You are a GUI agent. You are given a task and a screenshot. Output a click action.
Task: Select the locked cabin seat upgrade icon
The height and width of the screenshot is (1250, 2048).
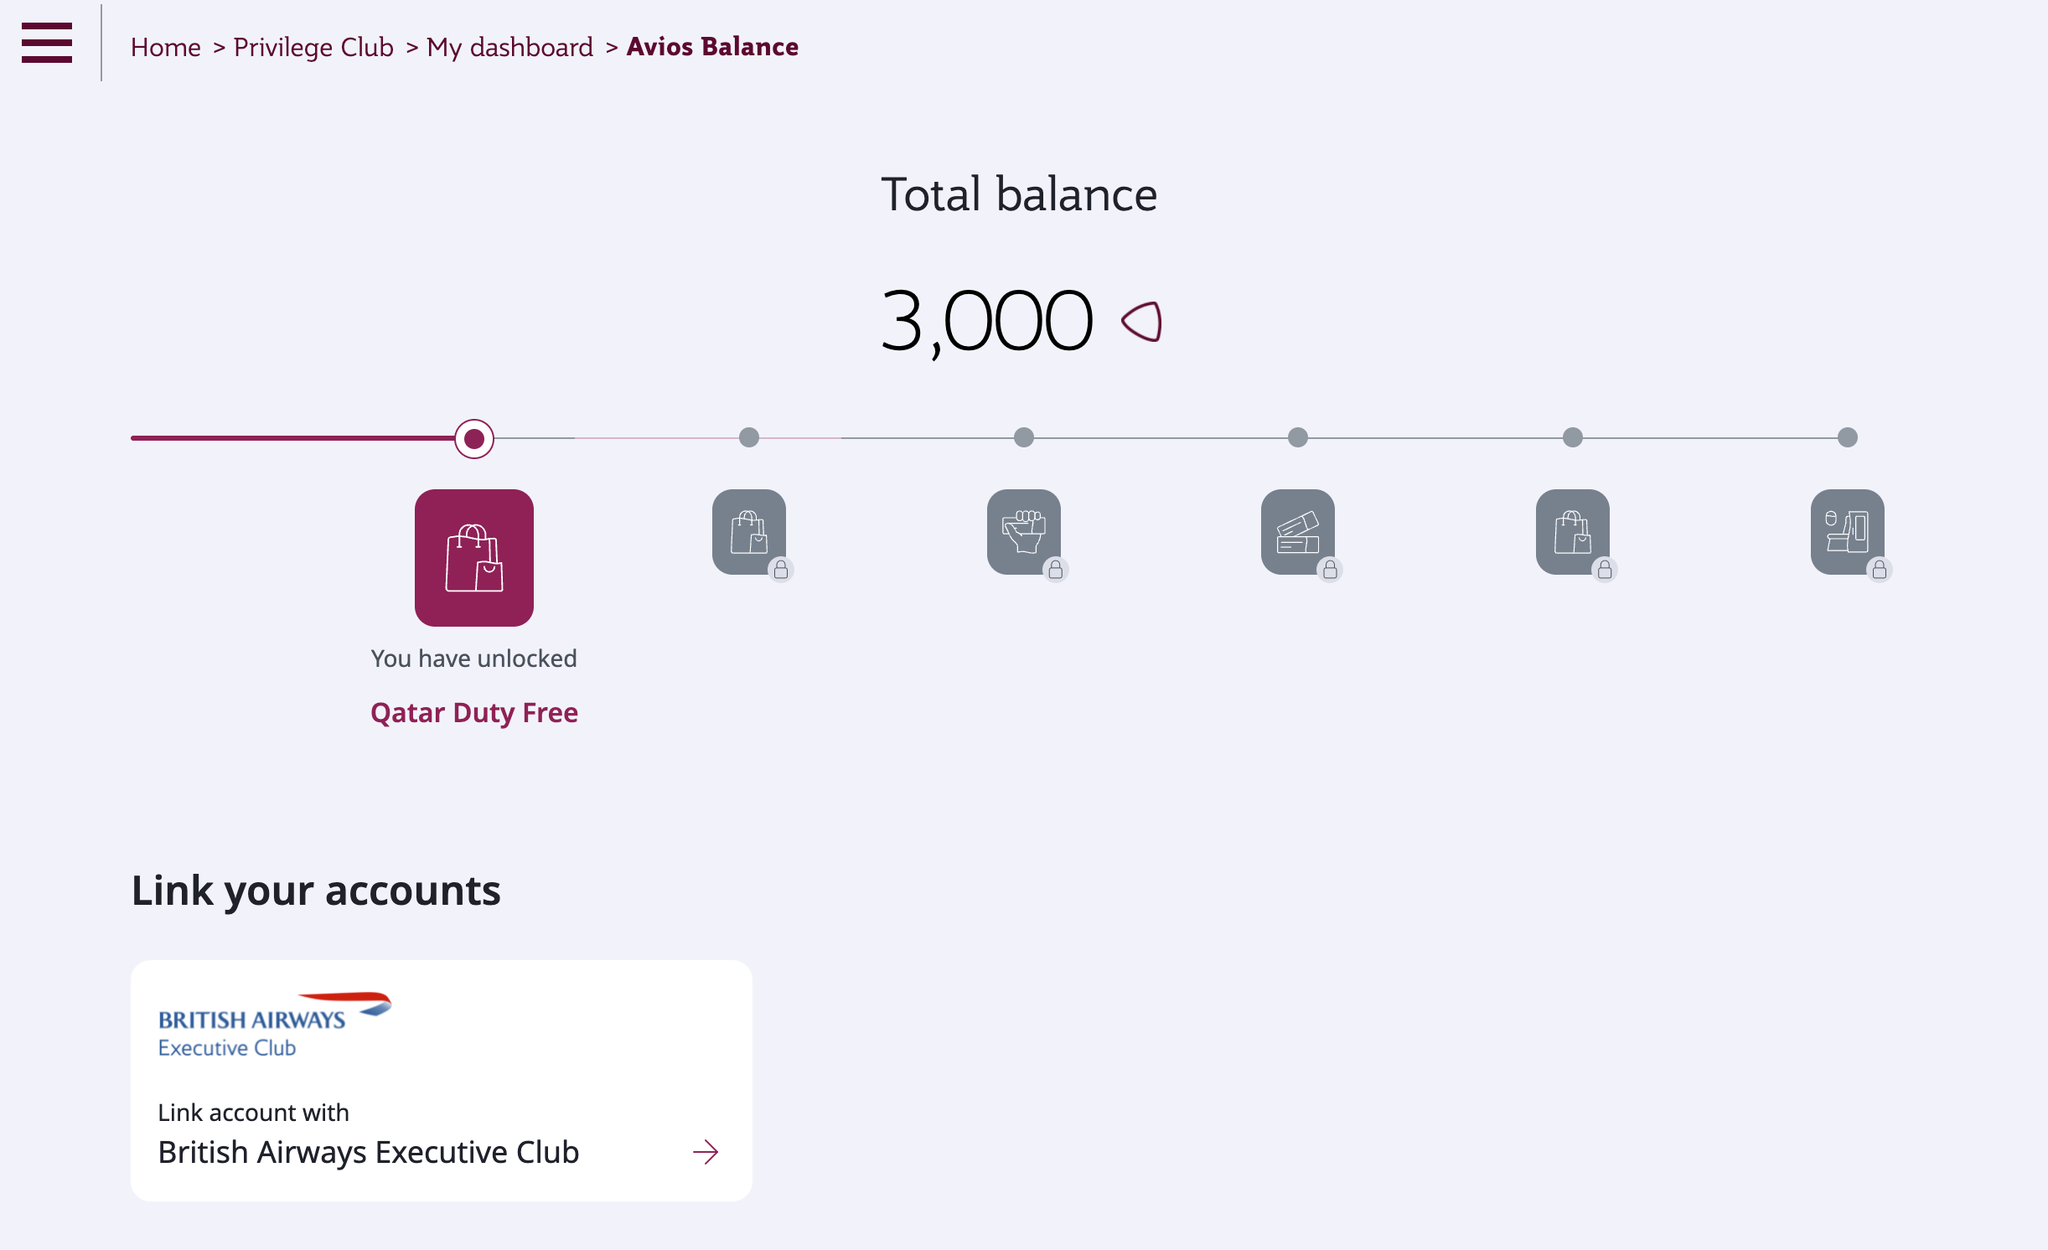[x=1847, y=533]
